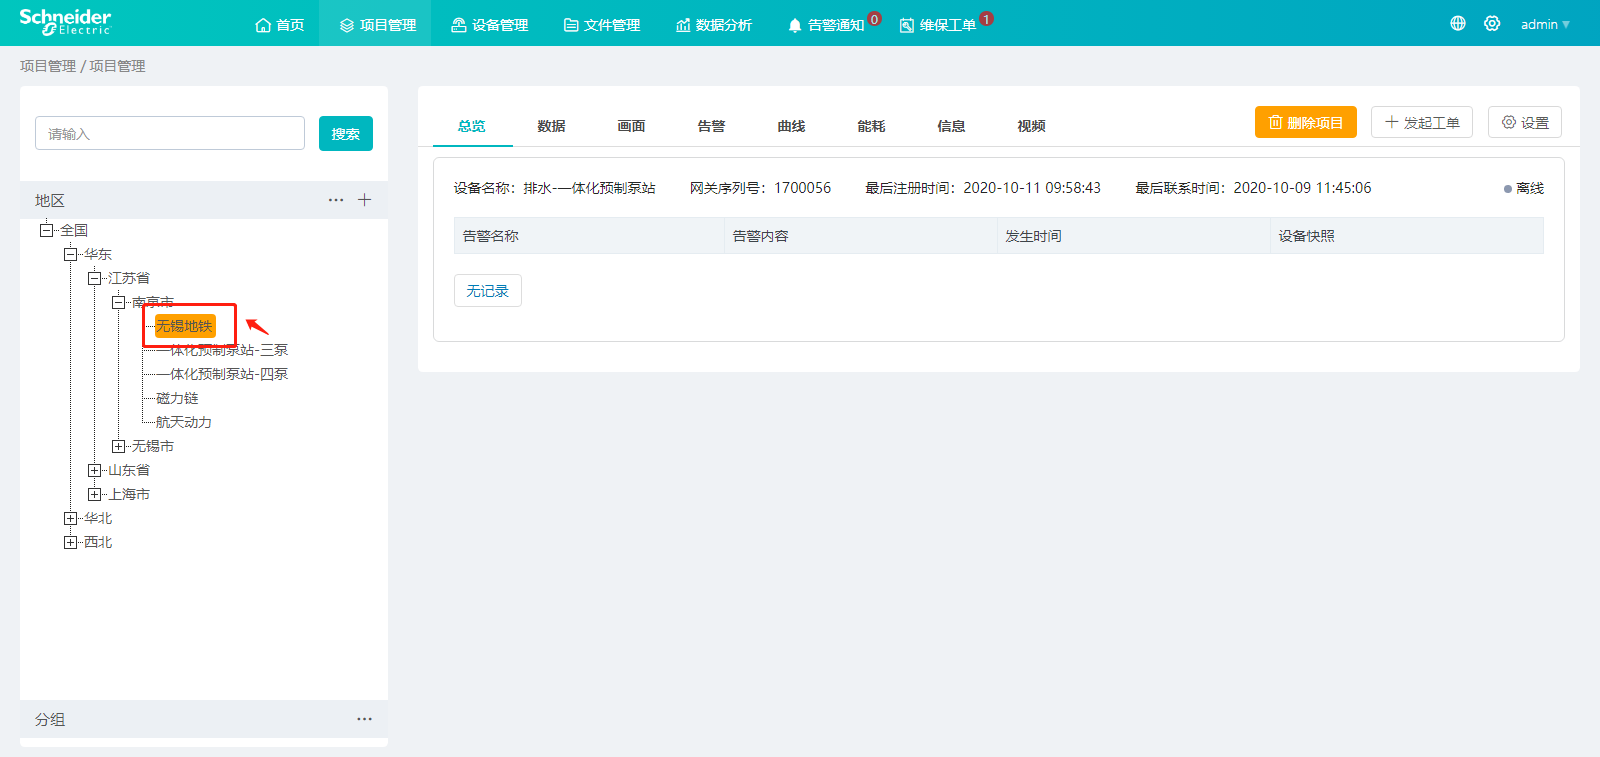
Task: Switch to the 告警 tab
Action: tap(712, 126)
